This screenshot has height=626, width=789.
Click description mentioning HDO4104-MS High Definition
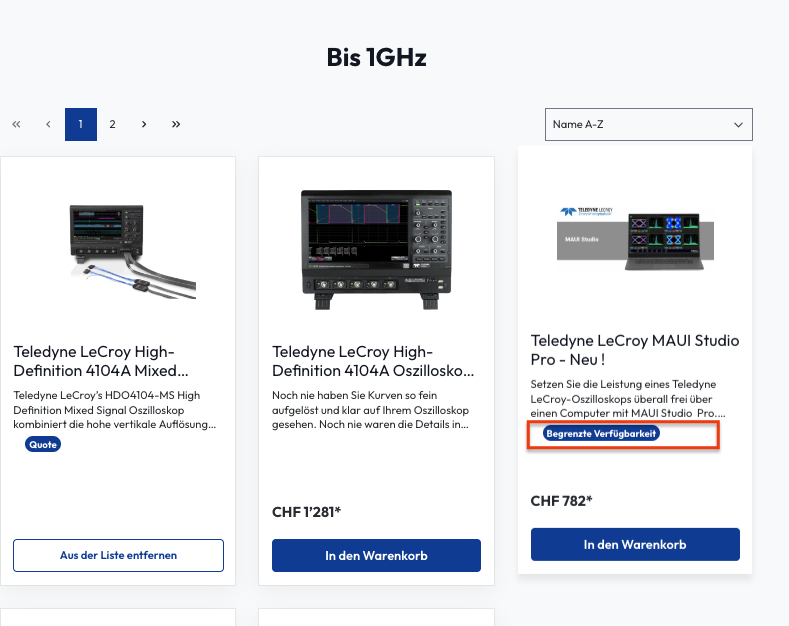click(115, 410)
